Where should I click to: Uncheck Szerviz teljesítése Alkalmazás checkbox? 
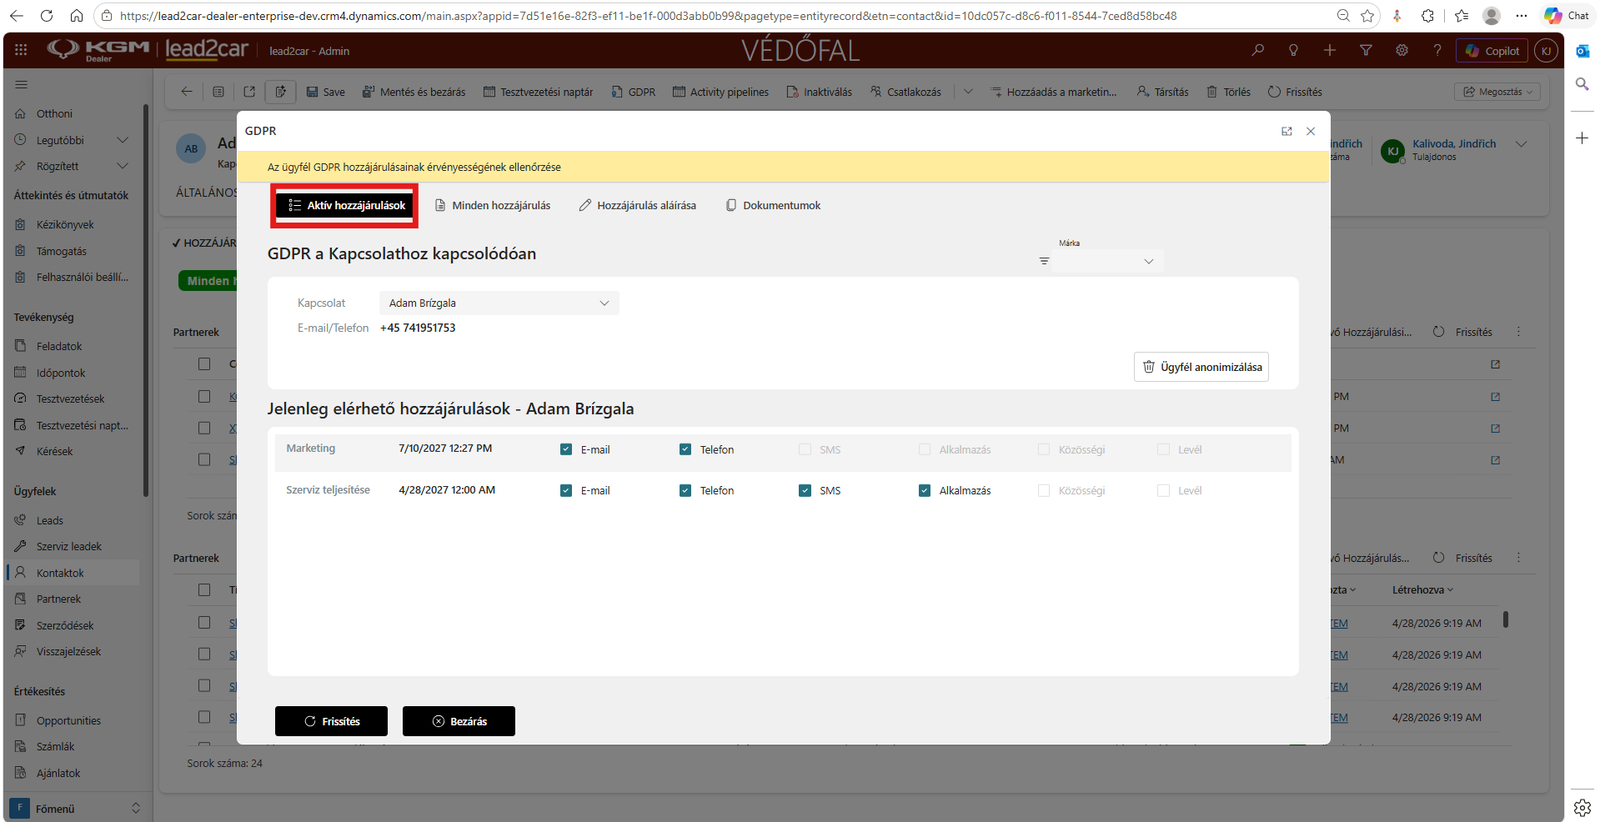[x=924, y=491]
